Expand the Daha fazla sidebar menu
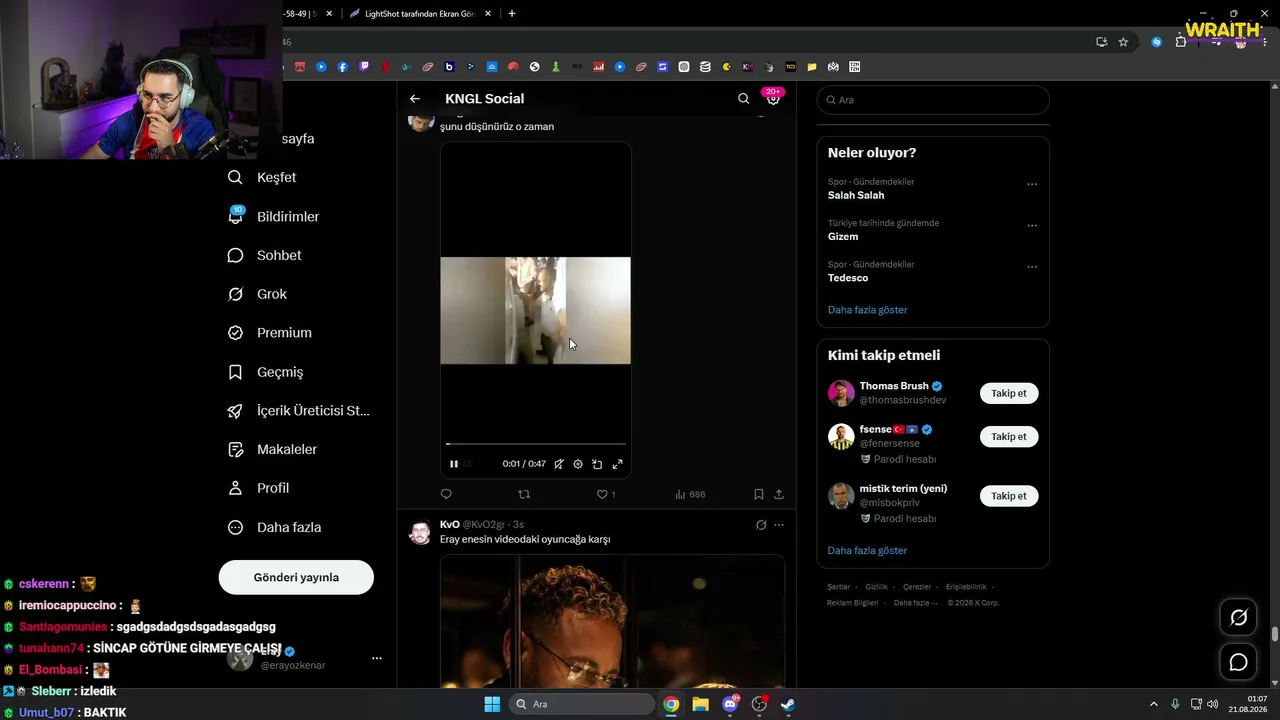 pyautogui.click(x=275, y=527)
